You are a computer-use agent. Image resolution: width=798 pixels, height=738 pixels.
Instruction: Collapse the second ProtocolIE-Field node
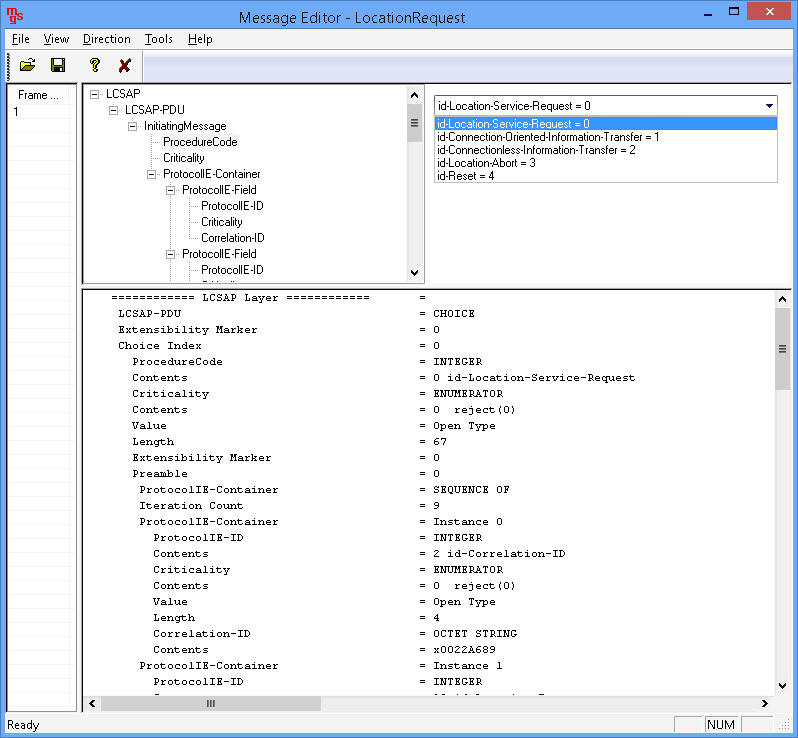pos(170,254)
